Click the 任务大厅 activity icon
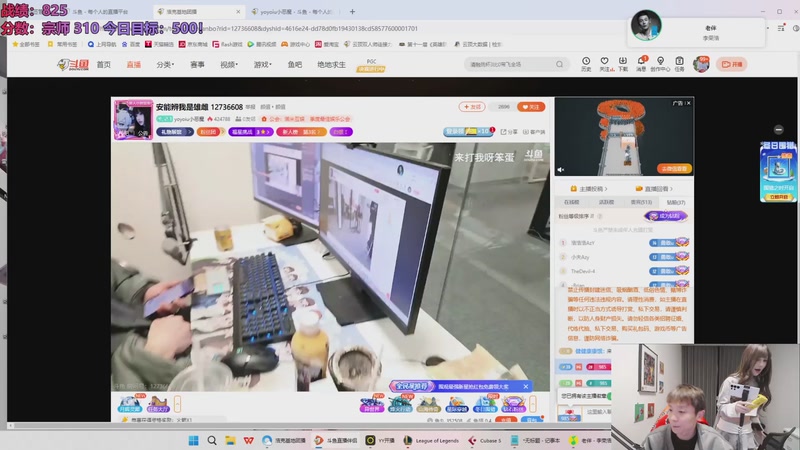Image resolution: width=800 pixels, height=450 pixels. point(158,404)
